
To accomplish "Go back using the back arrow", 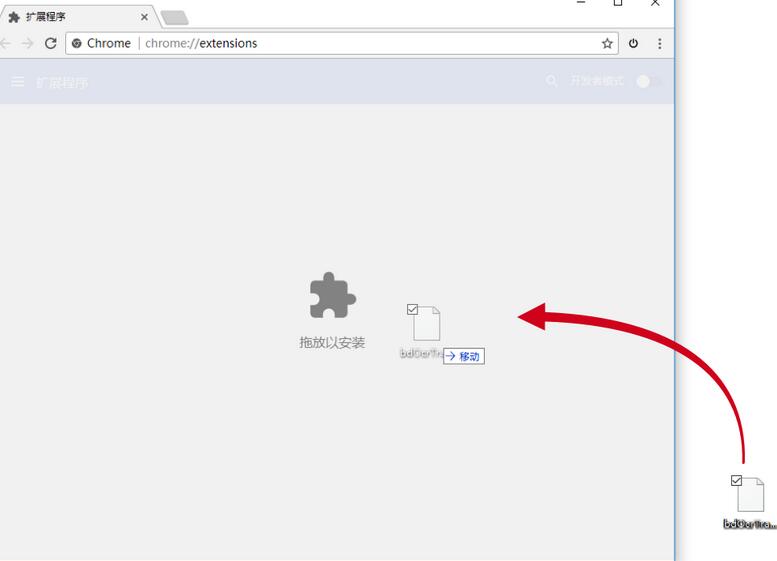I will point(5,43).
